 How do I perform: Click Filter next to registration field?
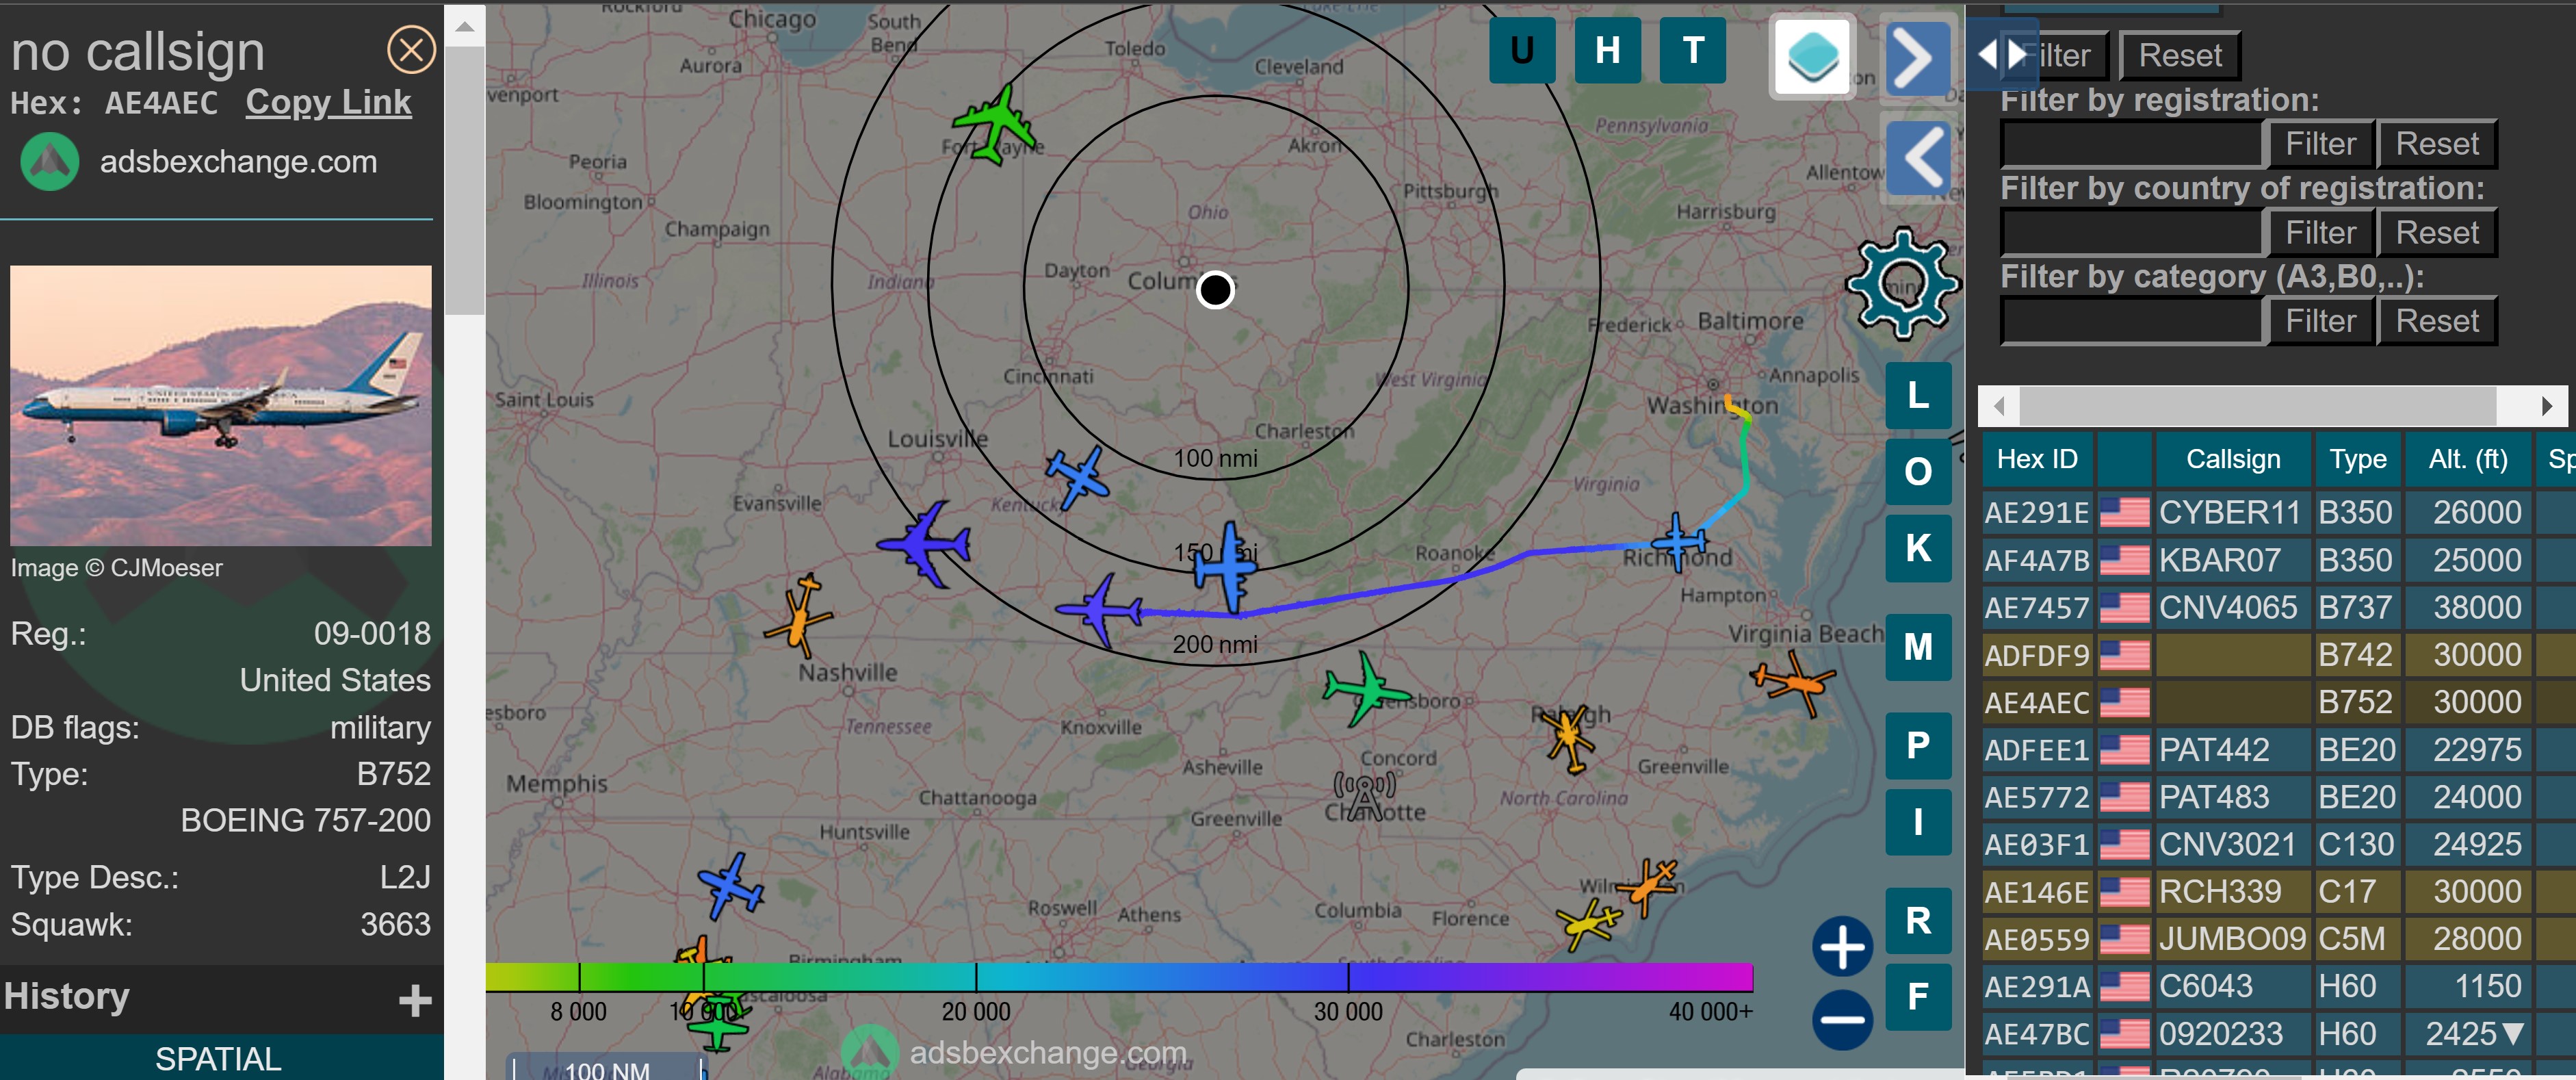pos(2320,144)
